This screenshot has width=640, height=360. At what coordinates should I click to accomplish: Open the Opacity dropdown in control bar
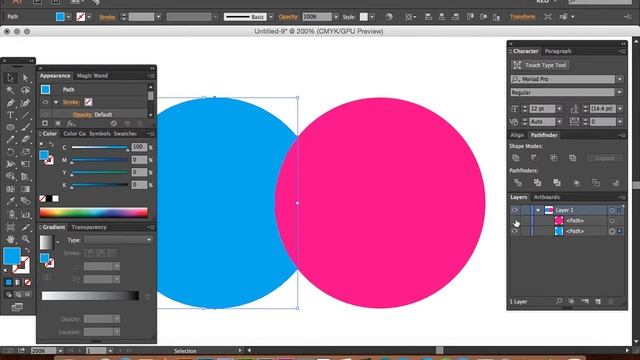(336, 17)
